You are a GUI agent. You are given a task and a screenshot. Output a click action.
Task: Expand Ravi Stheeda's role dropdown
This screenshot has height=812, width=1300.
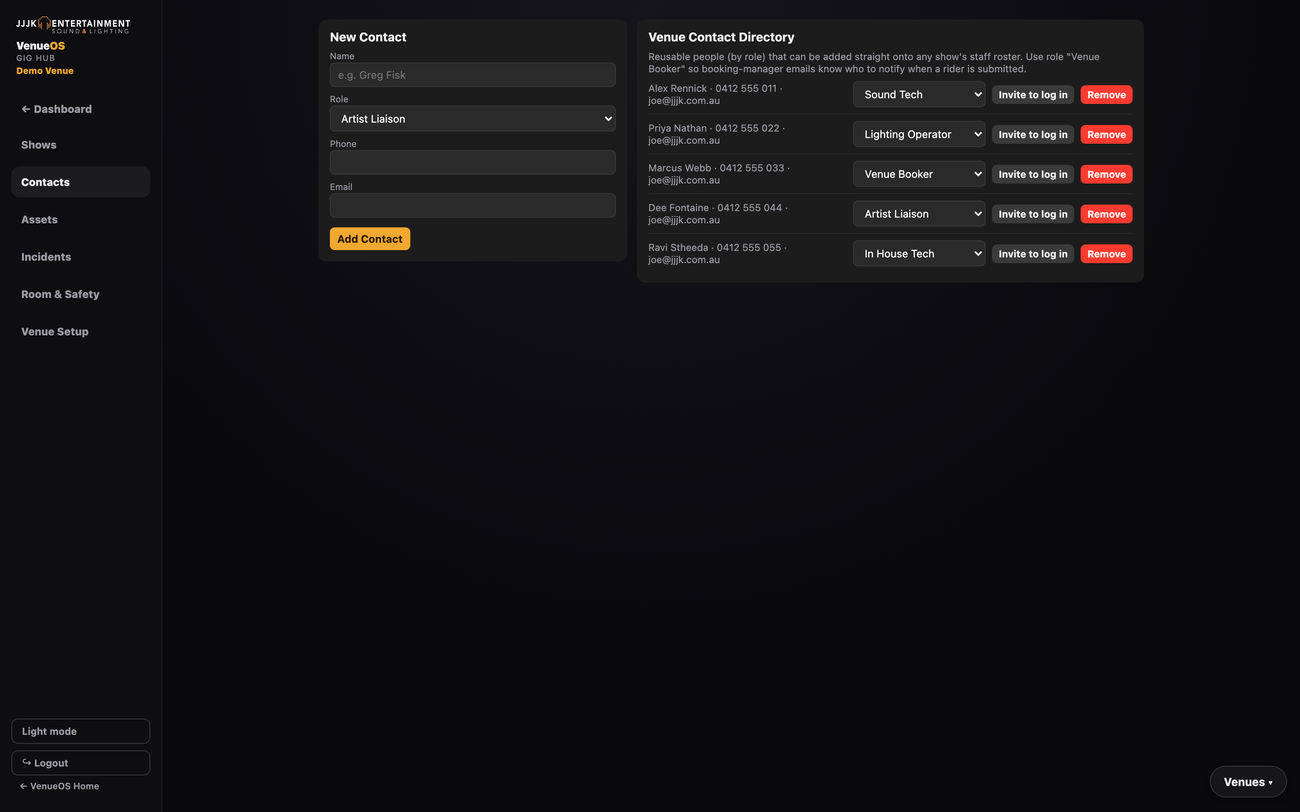tap(919, 254)
